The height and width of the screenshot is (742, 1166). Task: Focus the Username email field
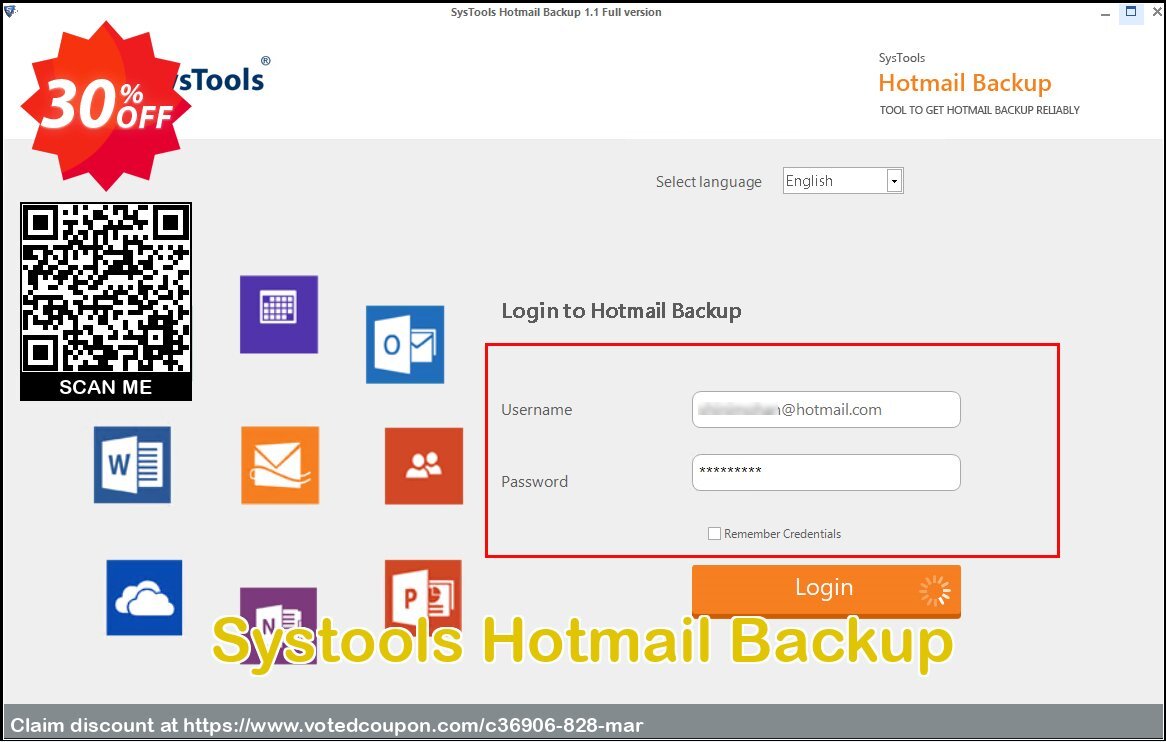click(x=826, y=410)
